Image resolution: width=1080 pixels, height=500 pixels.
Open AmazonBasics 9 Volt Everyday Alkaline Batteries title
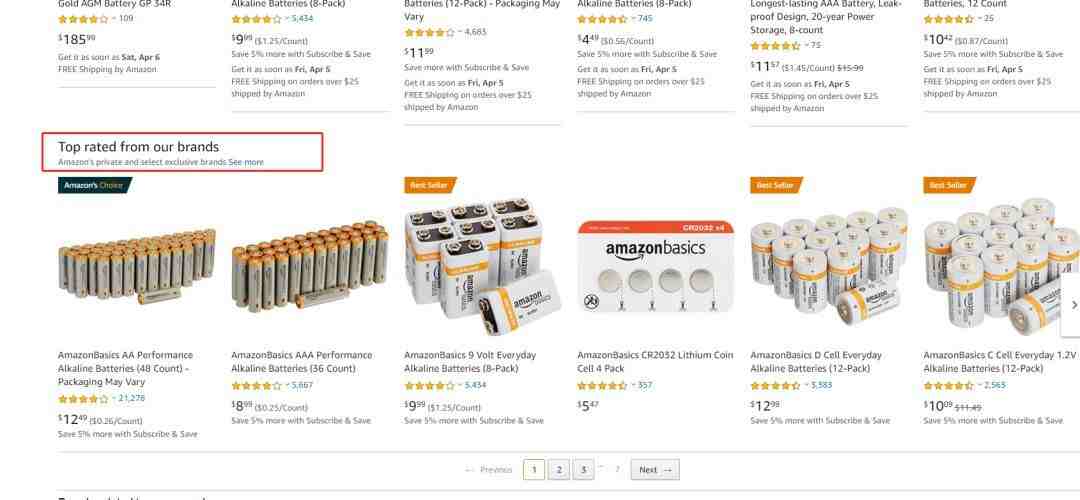[x=470, y=362]
